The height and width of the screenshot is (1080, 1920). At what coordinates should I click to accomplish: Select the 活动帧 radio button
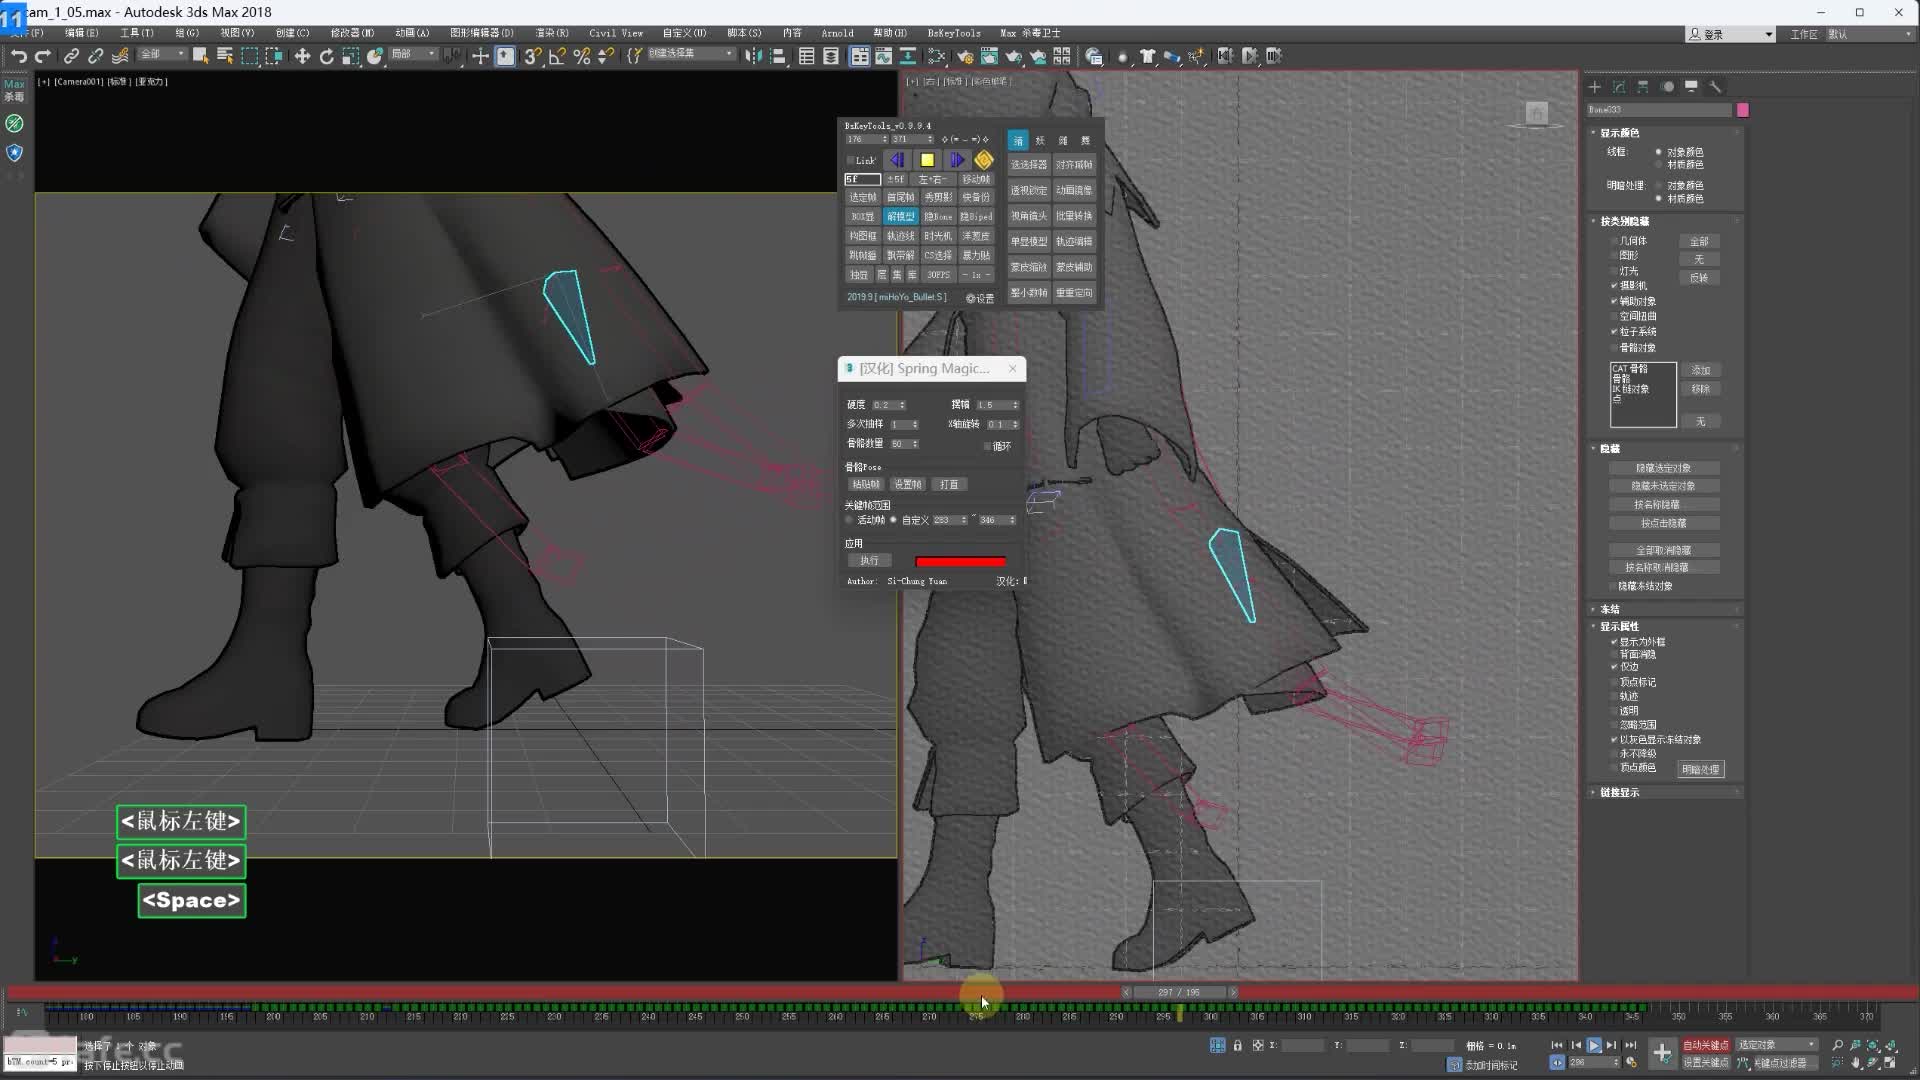tap(850, 520)
